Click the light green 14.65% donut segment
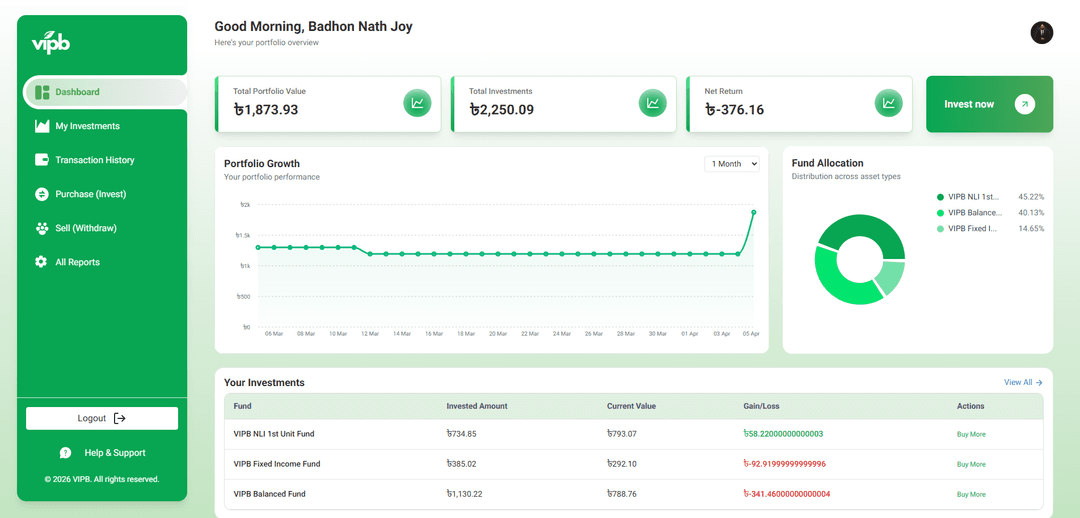This screenshot has width=1080, height=518. [889, 278]
